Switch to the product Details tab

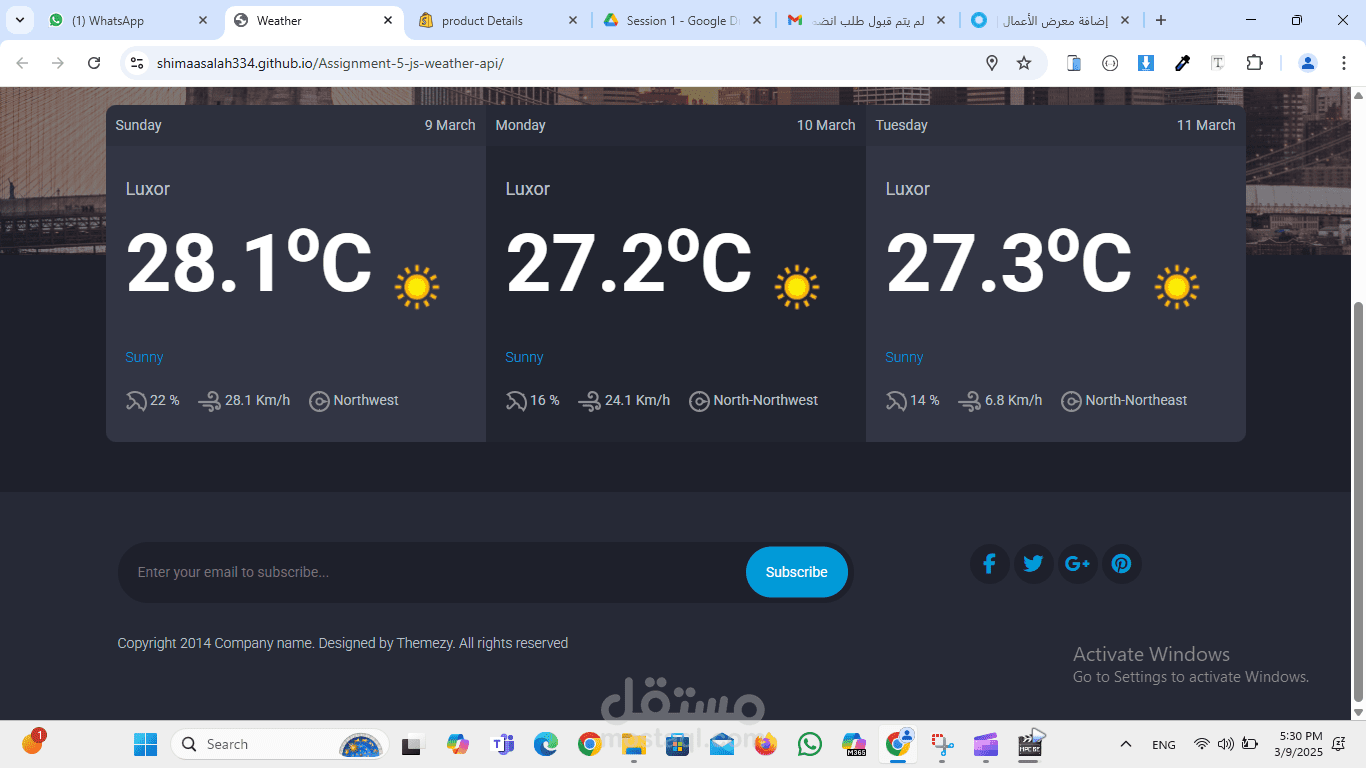pyautogui.click(x=498, y=20)
